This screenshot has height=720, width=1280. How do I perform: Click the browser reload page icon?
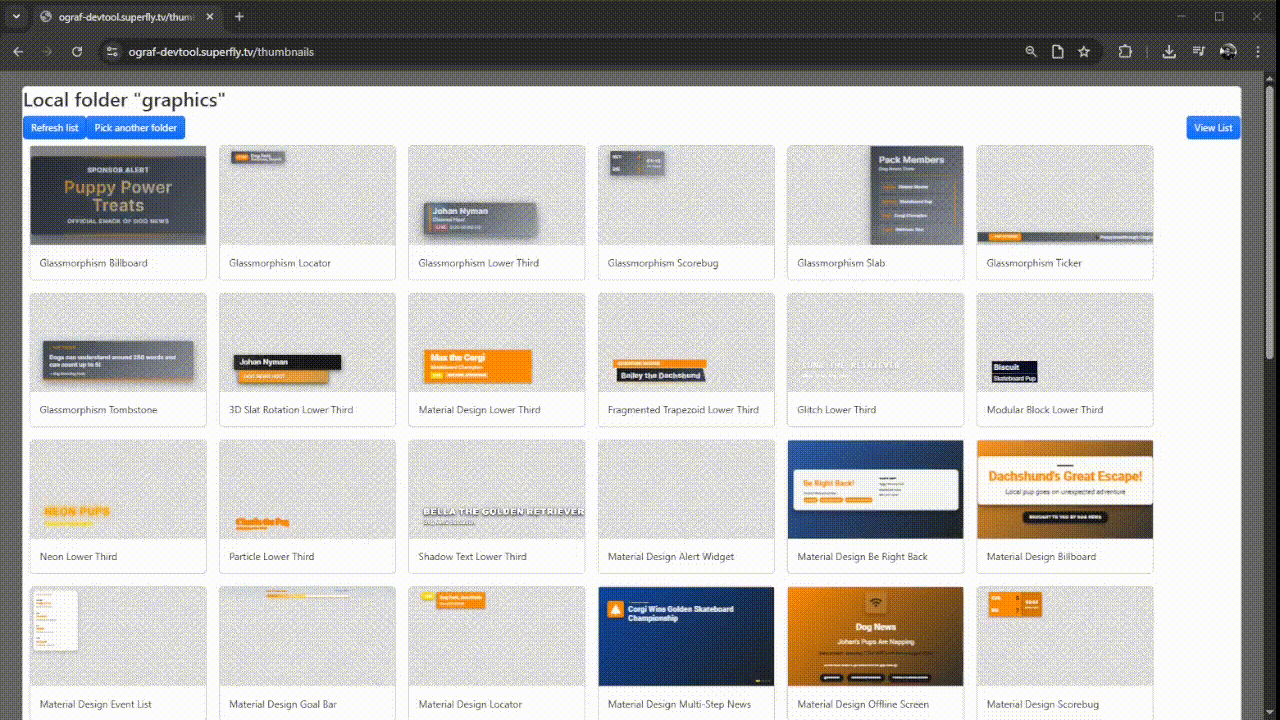[76, 52]
